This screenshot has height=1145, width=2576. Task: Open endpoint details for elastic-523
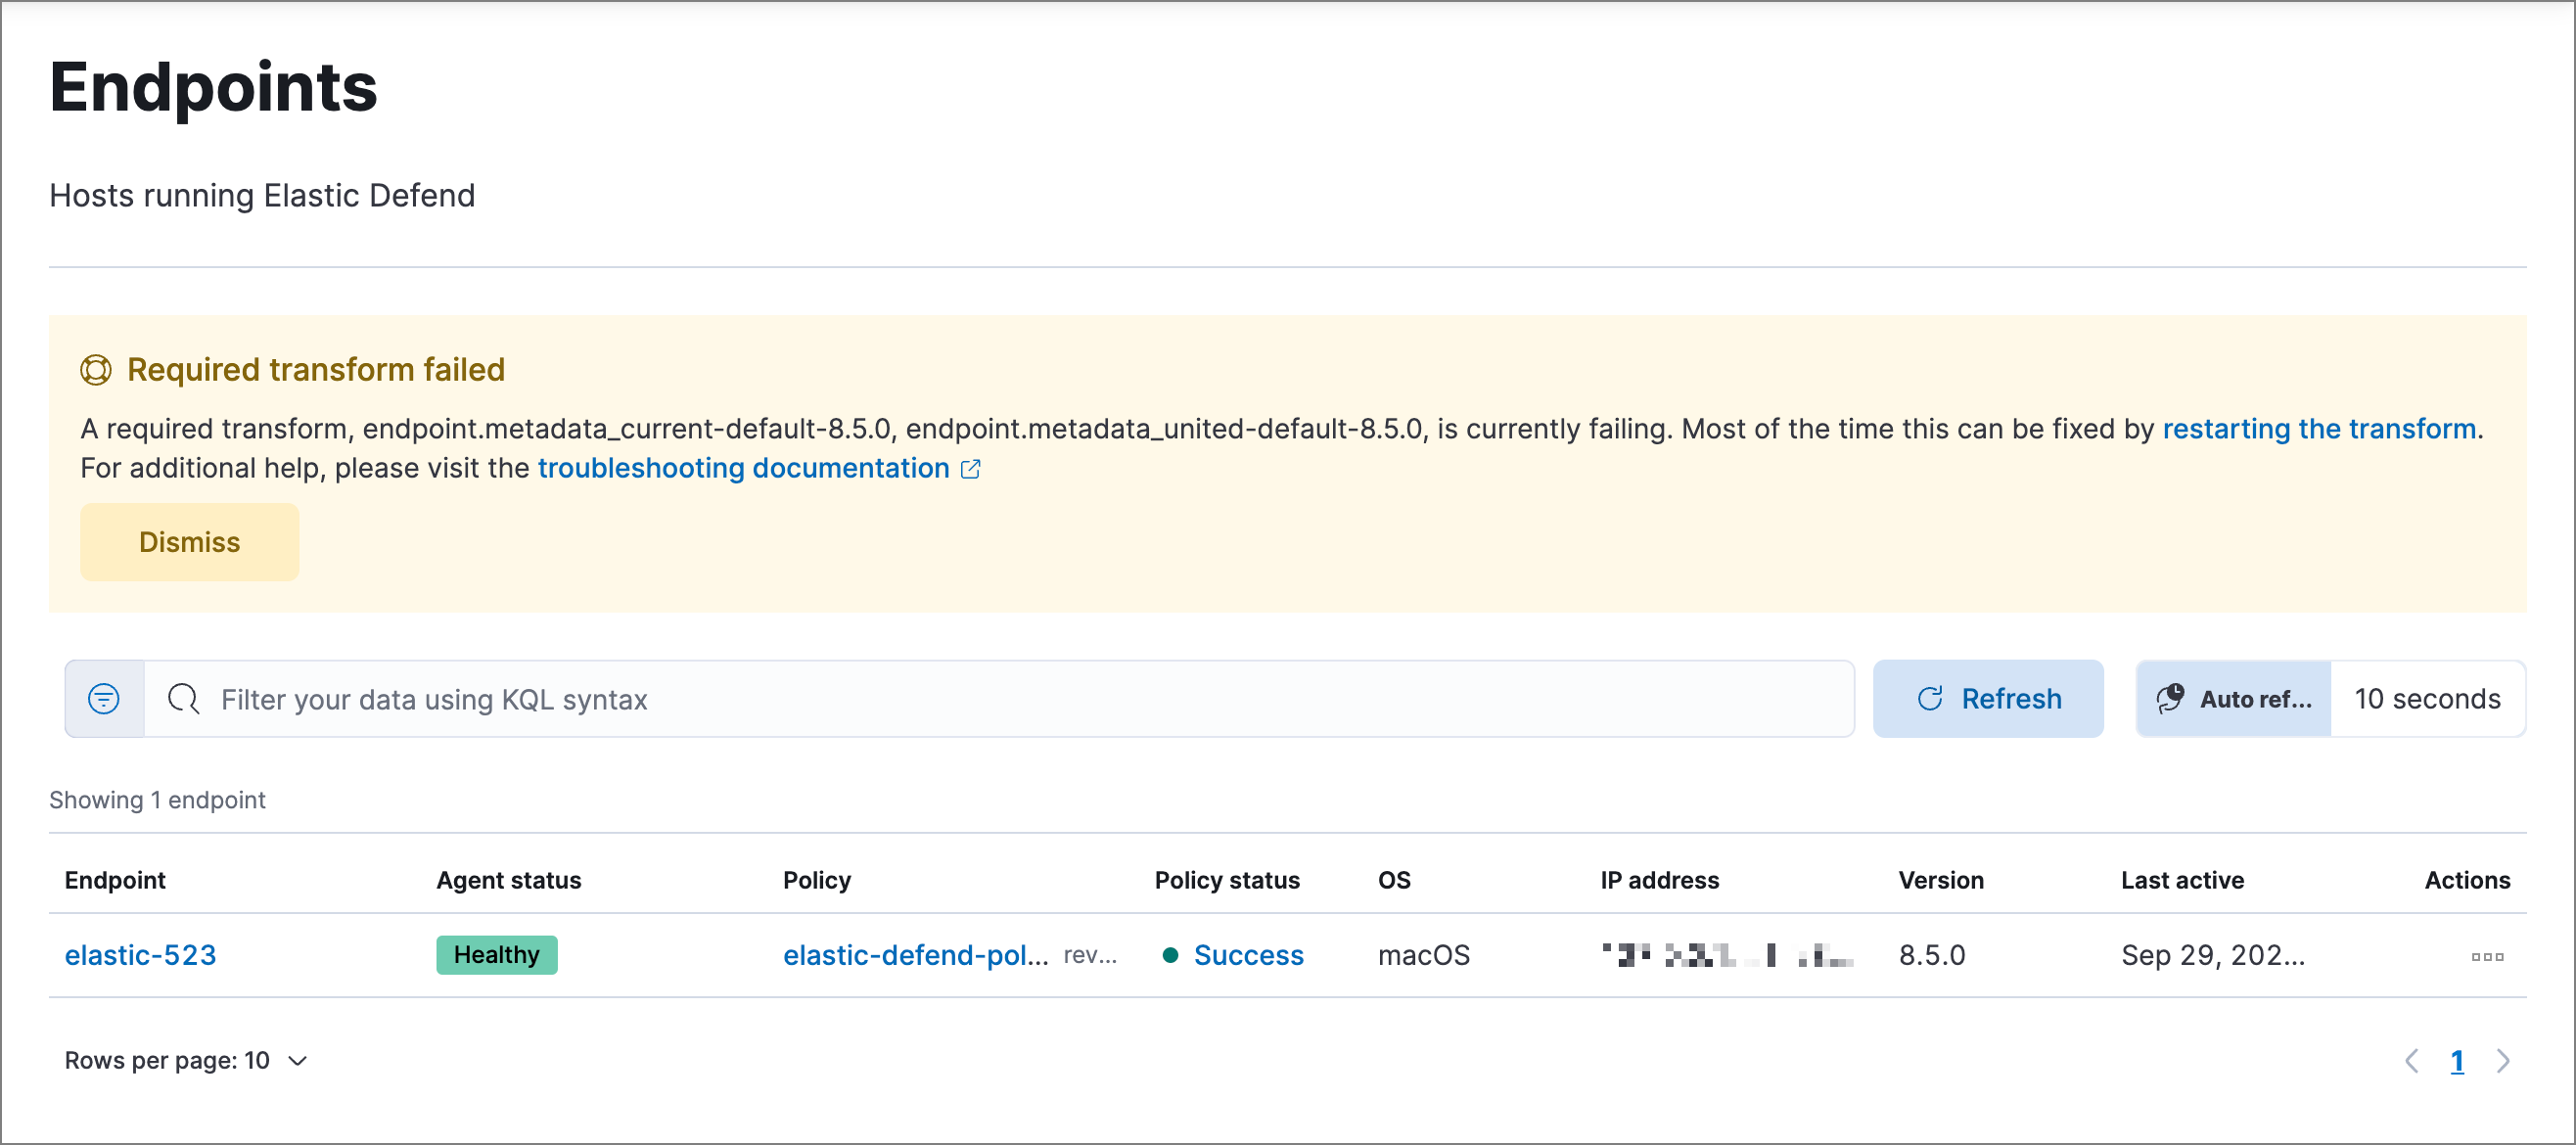(x=140, y=955)
